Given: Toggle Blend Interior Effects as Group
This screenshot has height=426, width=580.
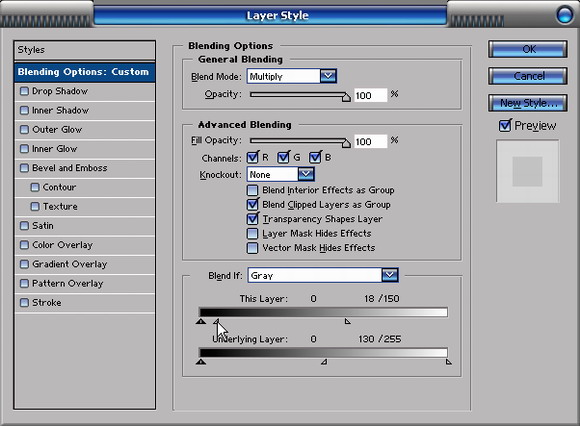Looking at the screenshot, I should point(252,190).
